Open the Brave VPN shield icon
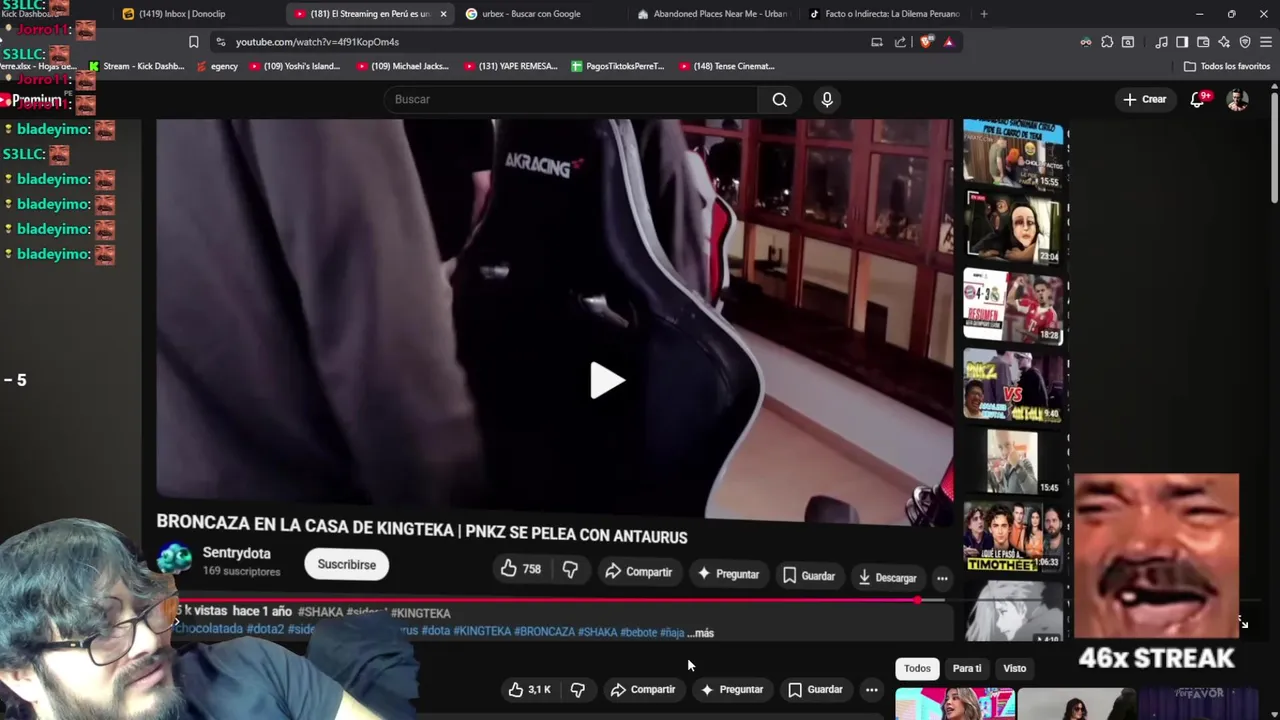The width and height of the screenshot is (1280, 720). [x=1245, y=42]
